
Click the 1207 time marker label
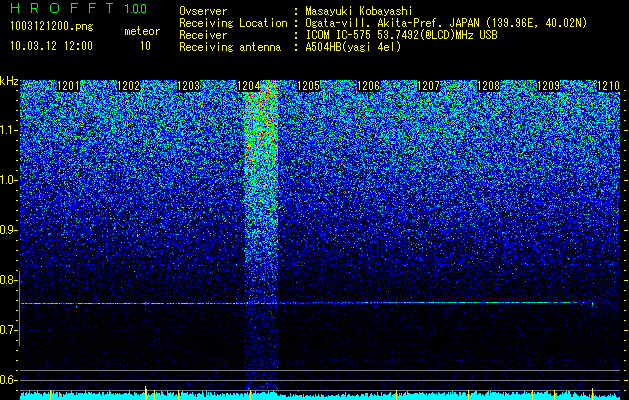(428, 86)
